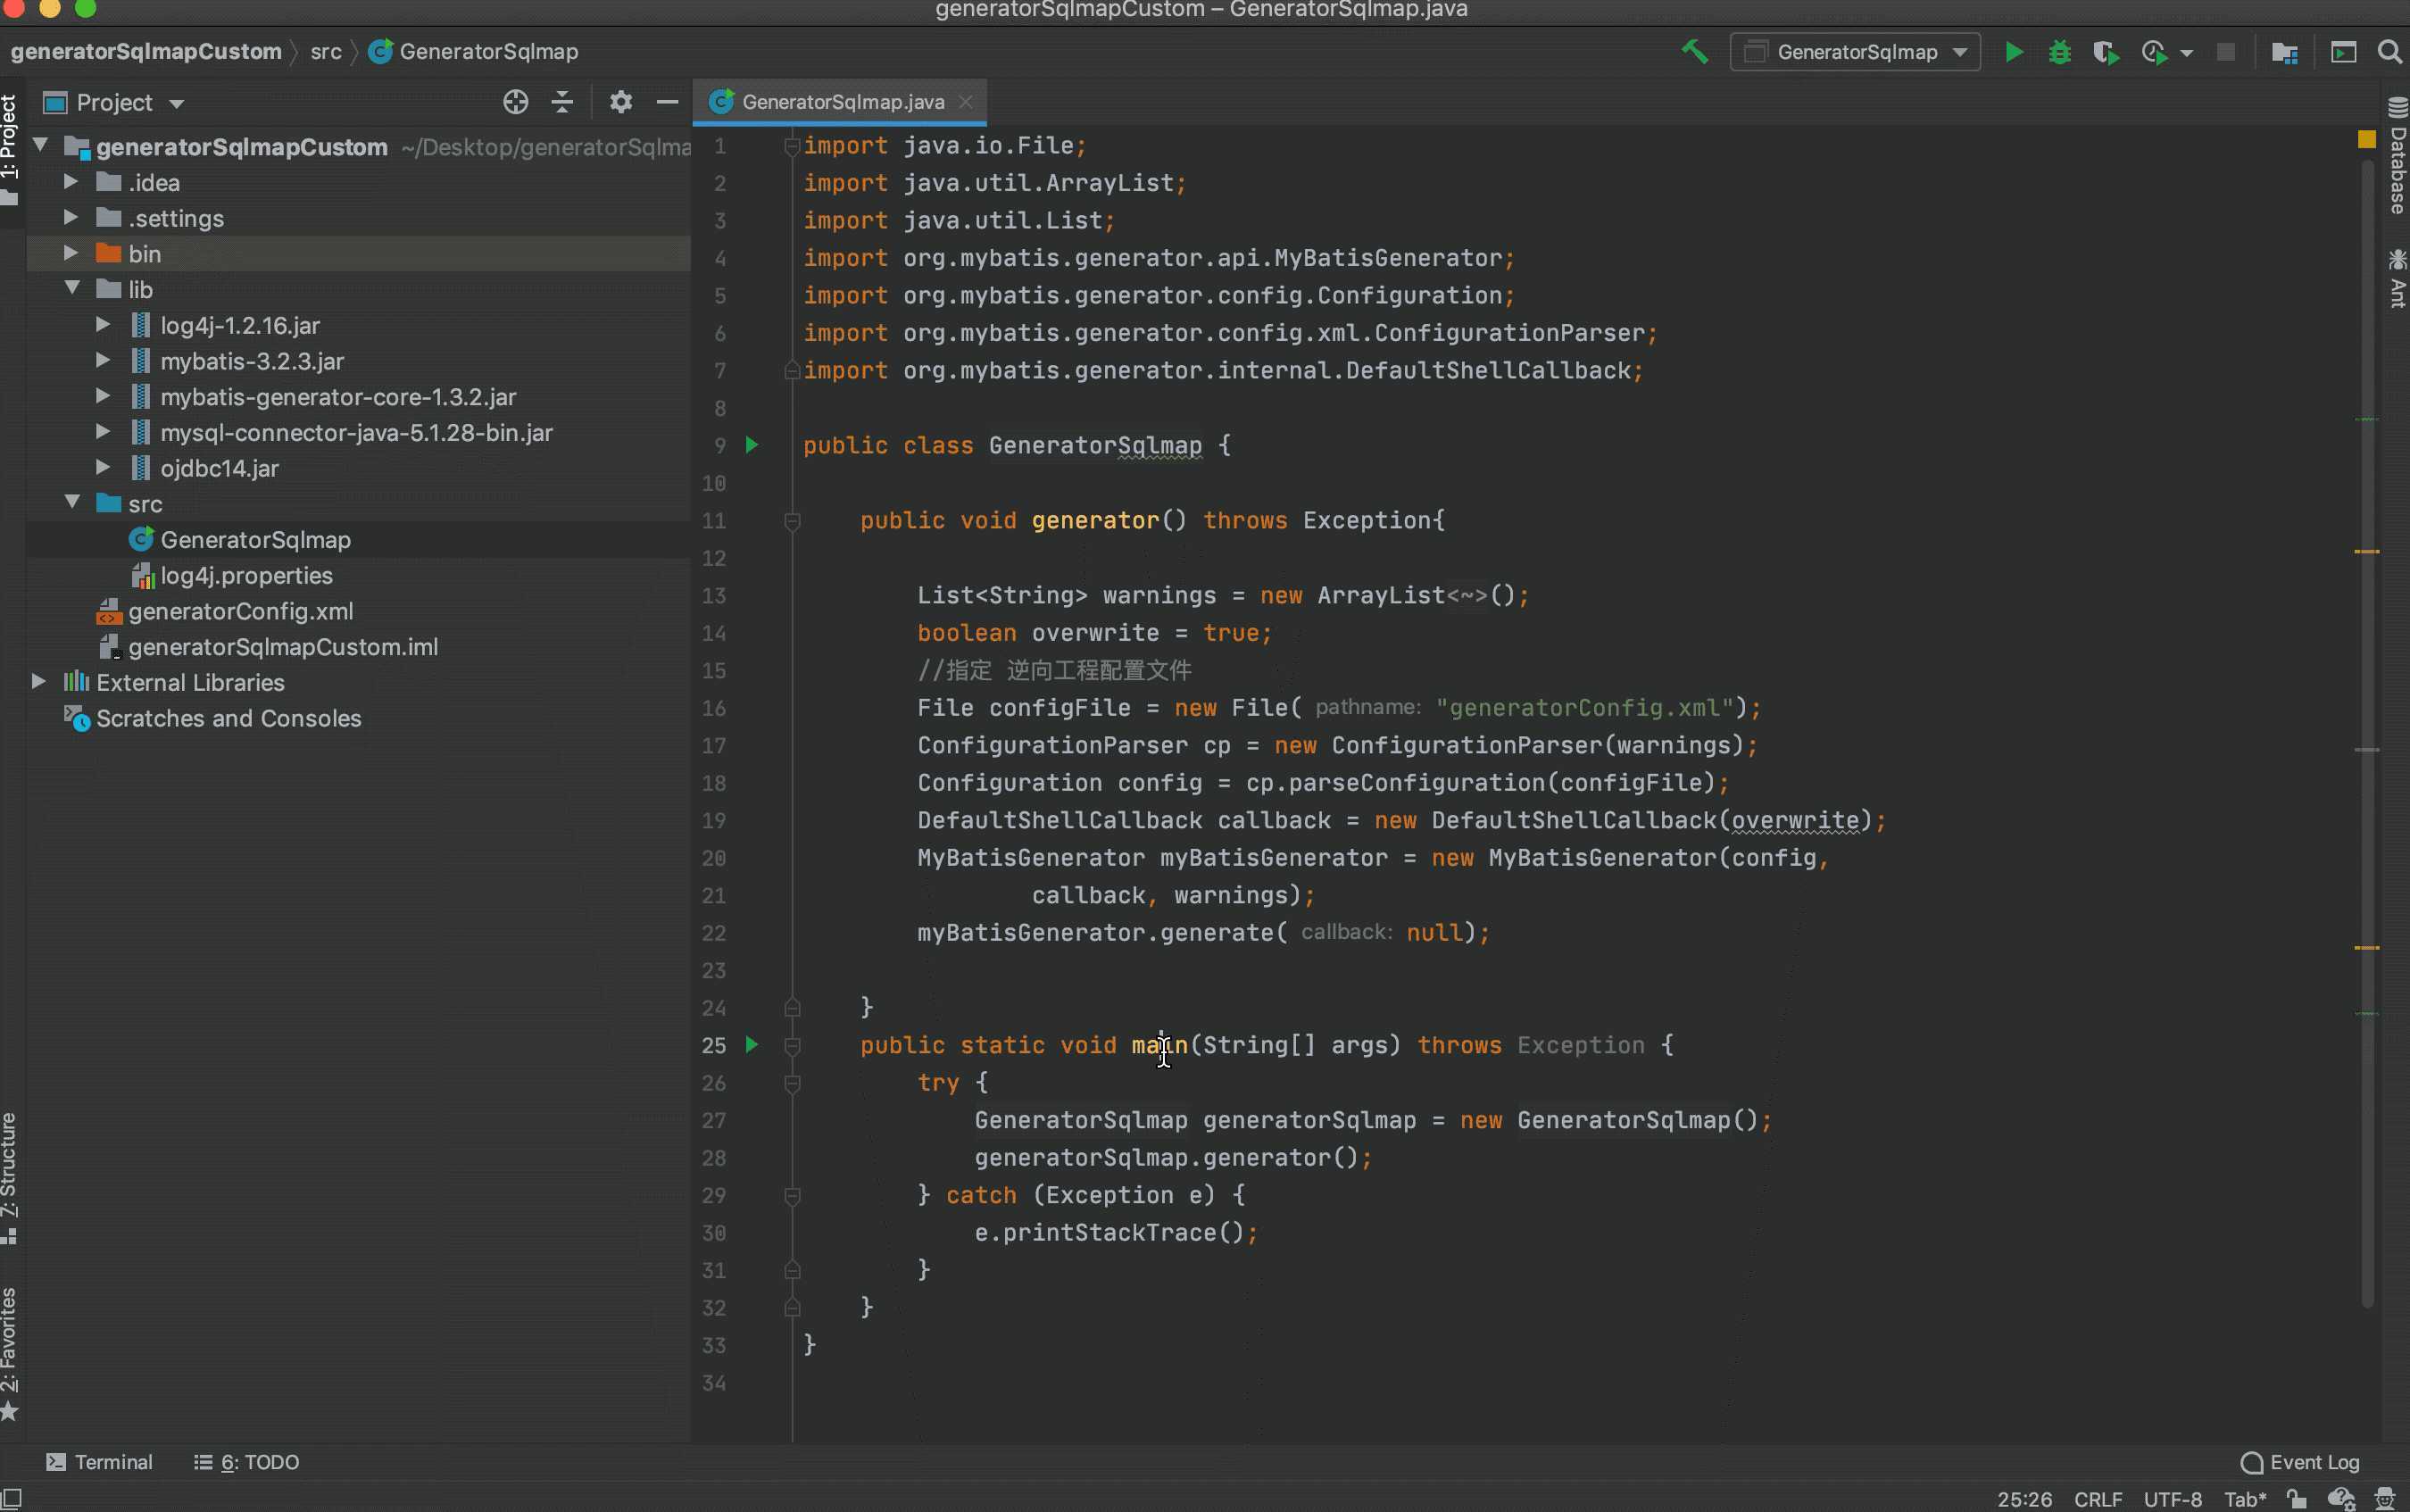The image size is (2410, 1512).
Task: Open the Structure side tool window
Action: 10,1178
